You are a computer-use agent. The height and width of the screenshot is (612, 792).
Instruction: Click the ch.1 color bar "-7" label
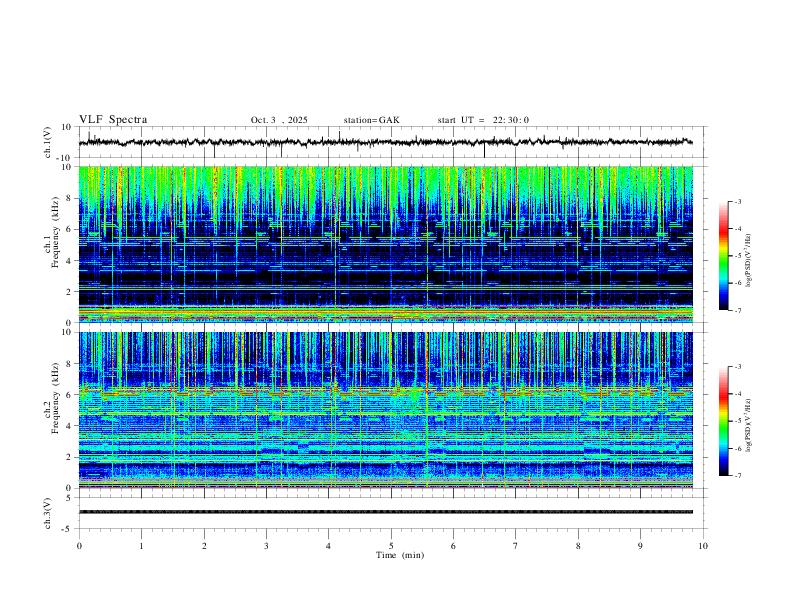(738, 311)
